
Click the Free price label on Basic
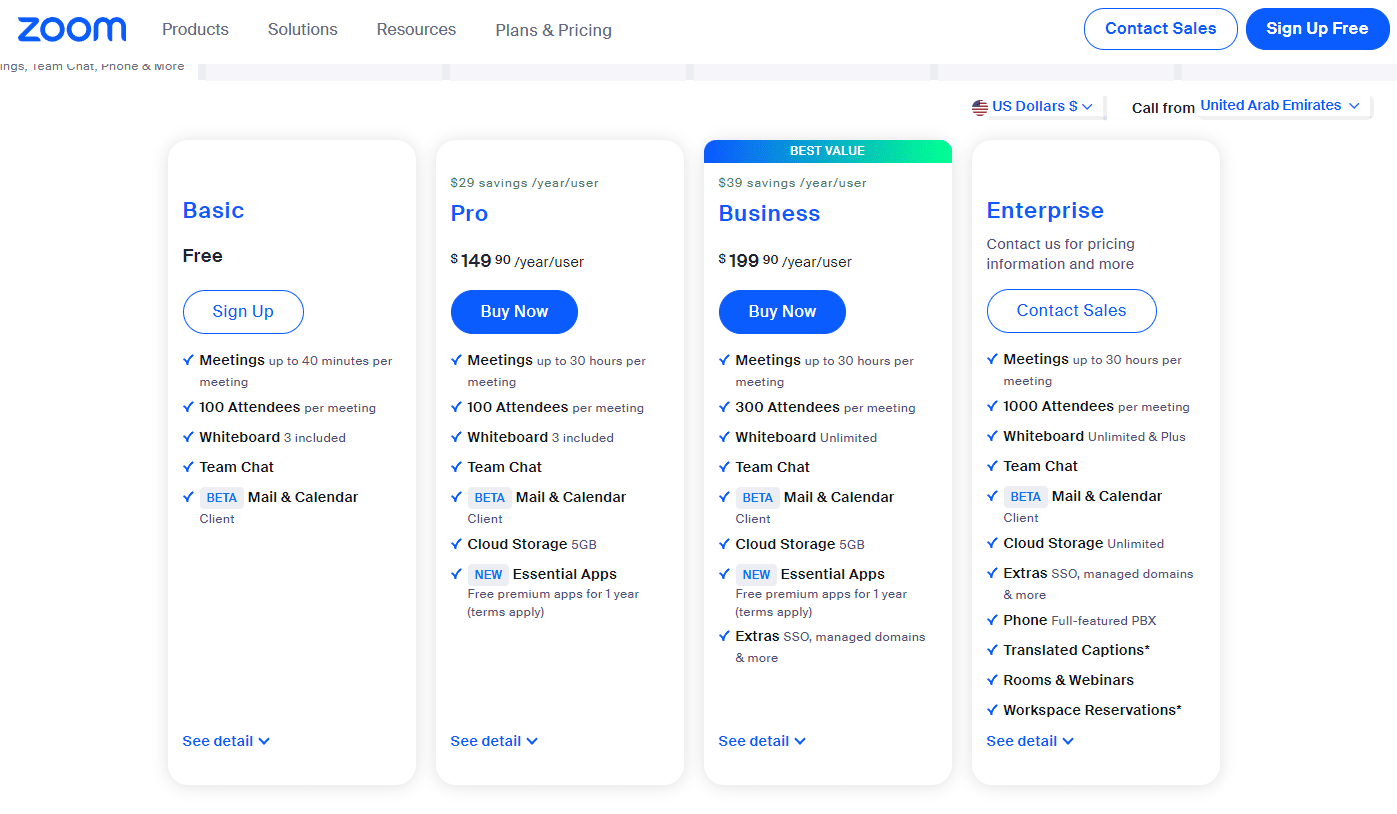[202, 256]
